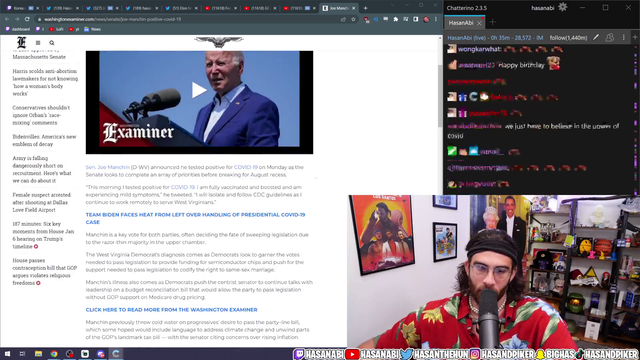The height and width of the screenshot is (360, 640).
Task: Open Harris scolds anti-abortion lawmakers story
Action: click(45, 82)
